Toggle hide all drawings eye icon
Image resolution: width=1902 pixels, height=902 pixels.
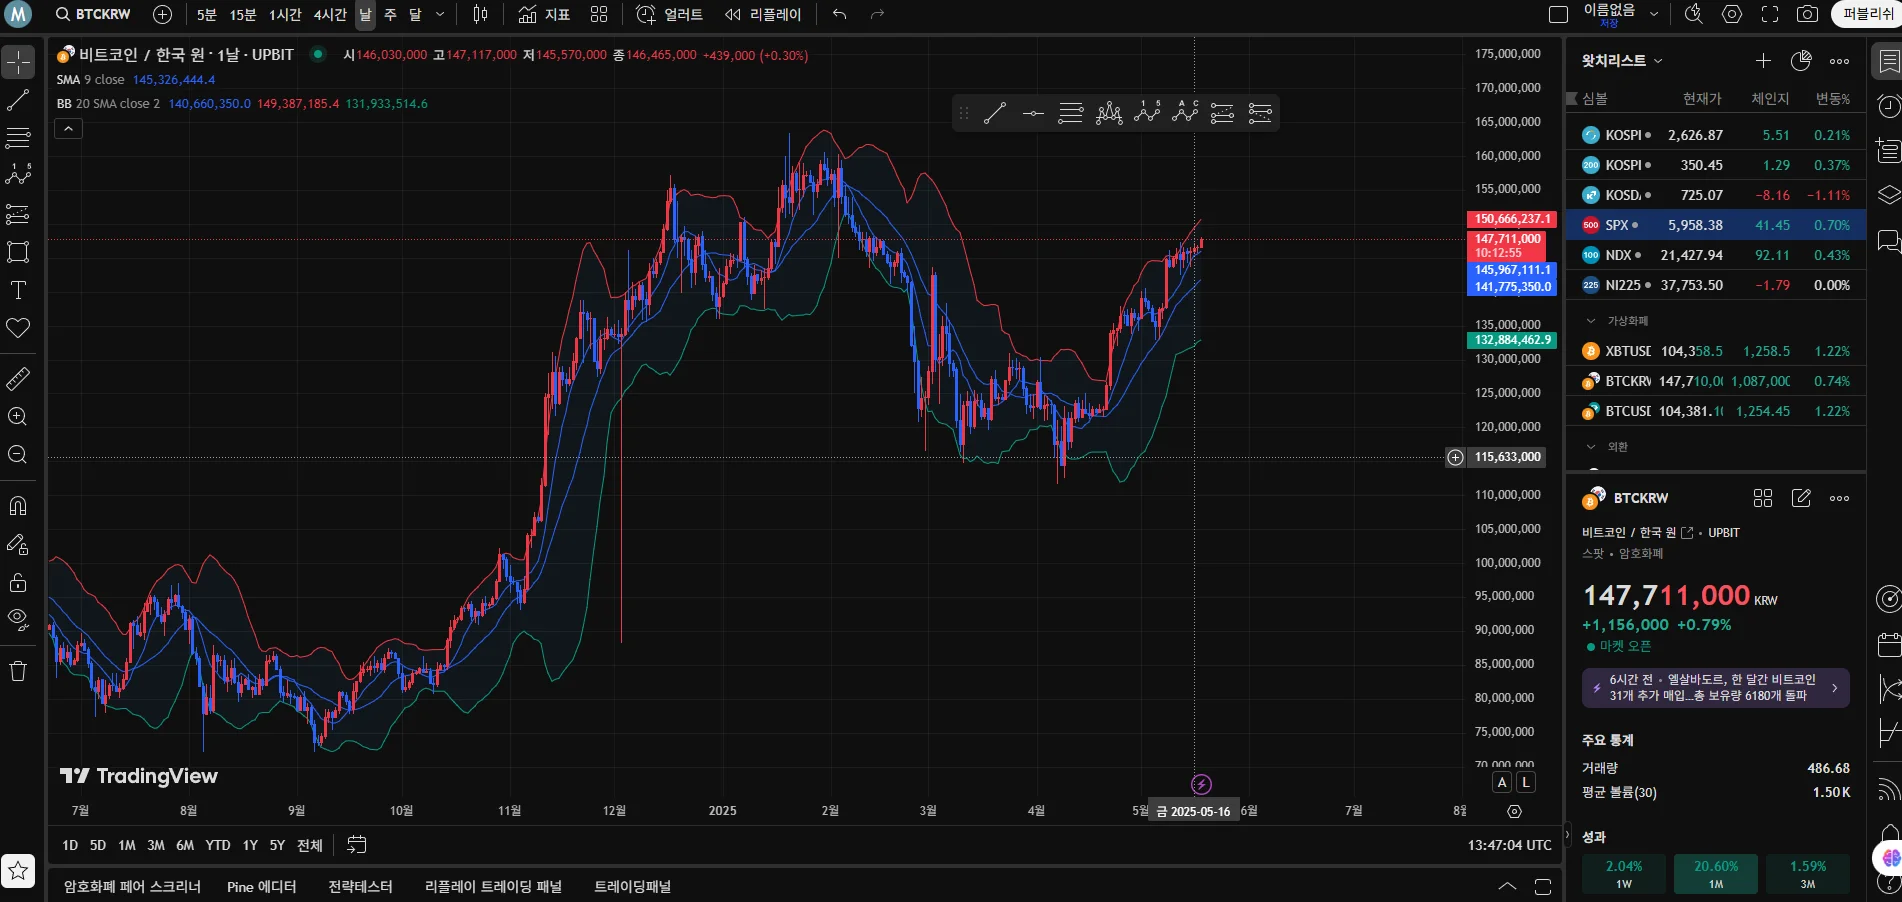[18, 620]
